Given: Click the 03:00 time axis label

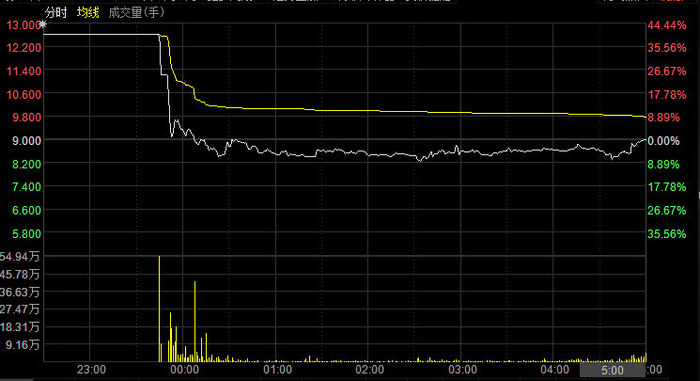Looking at the screenshot, I should pyautogui.click(x=462, y=369).
